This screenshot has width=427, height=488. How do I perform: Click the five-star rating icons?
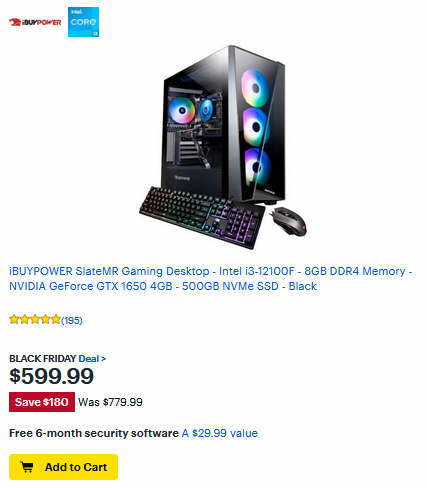pyautogui.click(x=35, y=319)
